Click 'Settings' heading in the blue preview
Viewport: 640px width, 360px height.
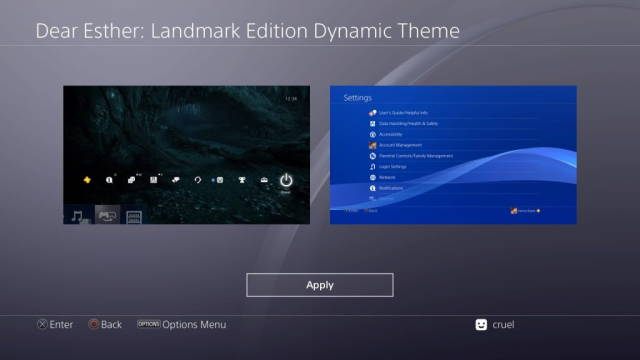coord(358,98)
